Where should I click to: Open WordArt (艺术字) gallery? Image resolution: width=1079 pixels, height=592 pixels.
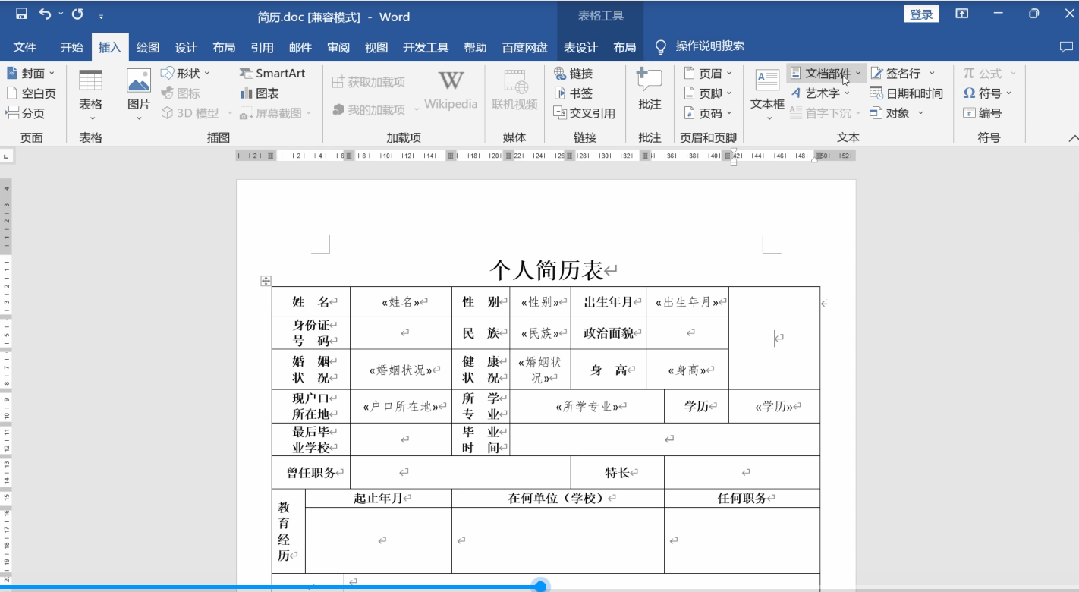pos(820,93)
